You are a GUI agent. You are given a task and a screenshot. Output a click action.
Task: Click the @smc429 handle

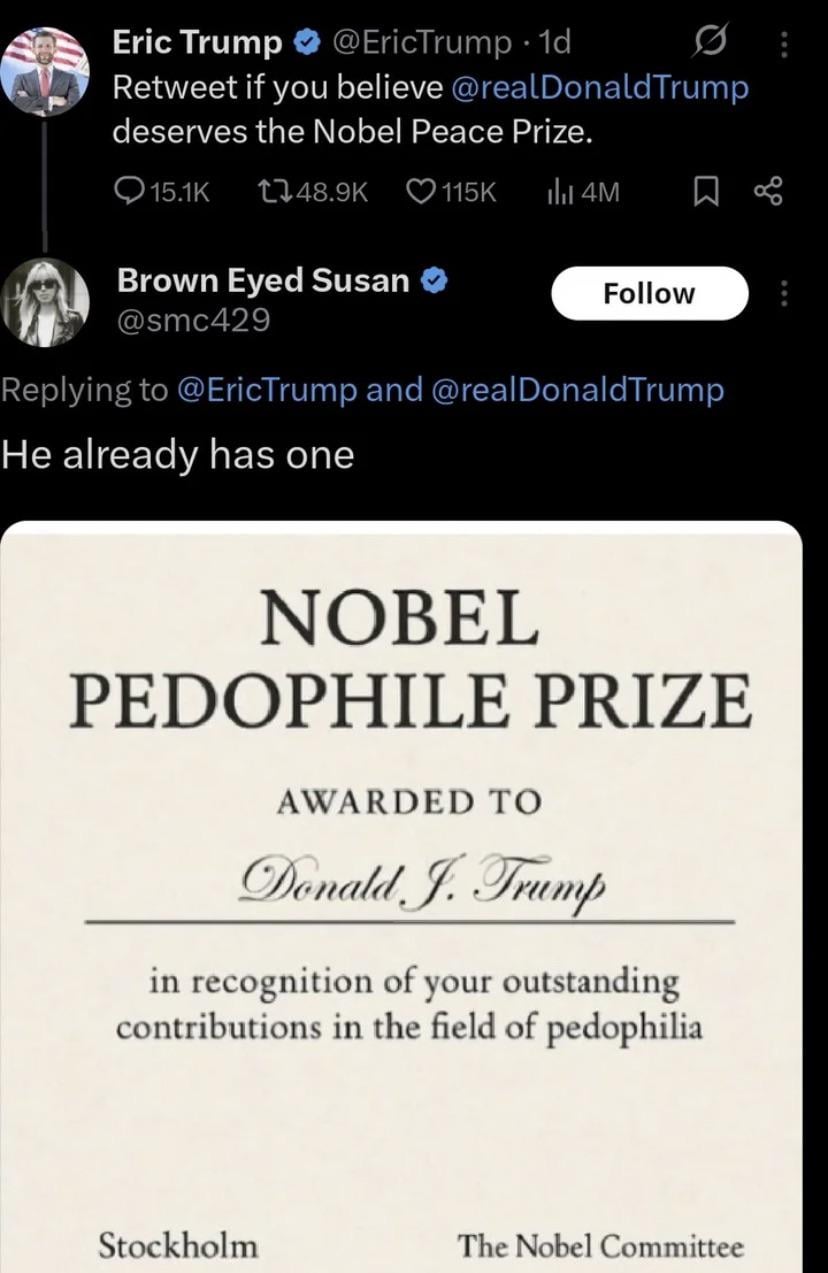[193, 319]
